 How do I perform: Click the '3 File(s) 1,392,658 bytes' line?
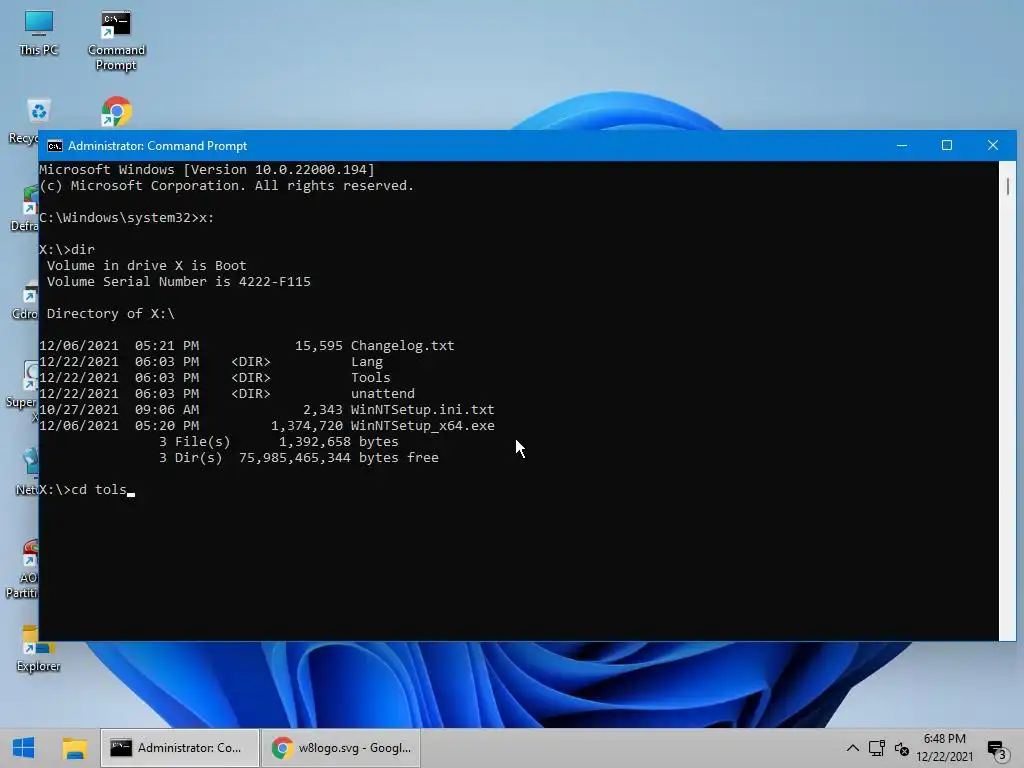click(279, 441)
